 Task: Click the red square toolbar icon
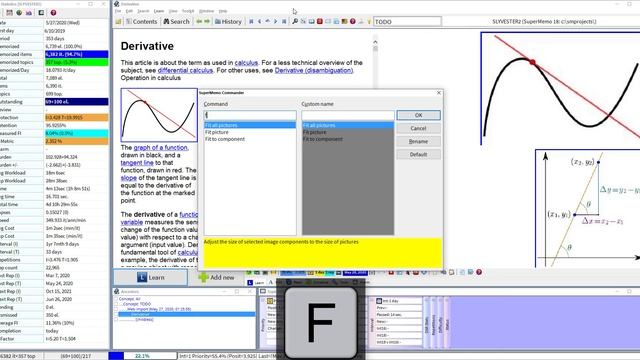pos(320,22)
